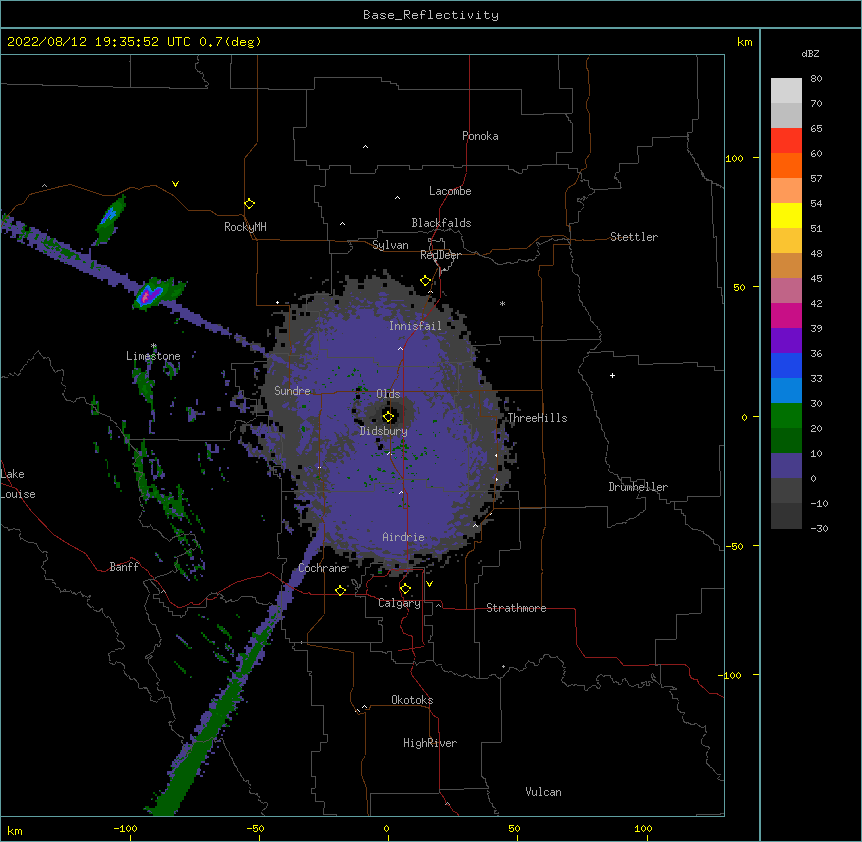Select the RockyMH label
Image resolution: width=862 pixels, height=842 pixels.
click(245, 227)
